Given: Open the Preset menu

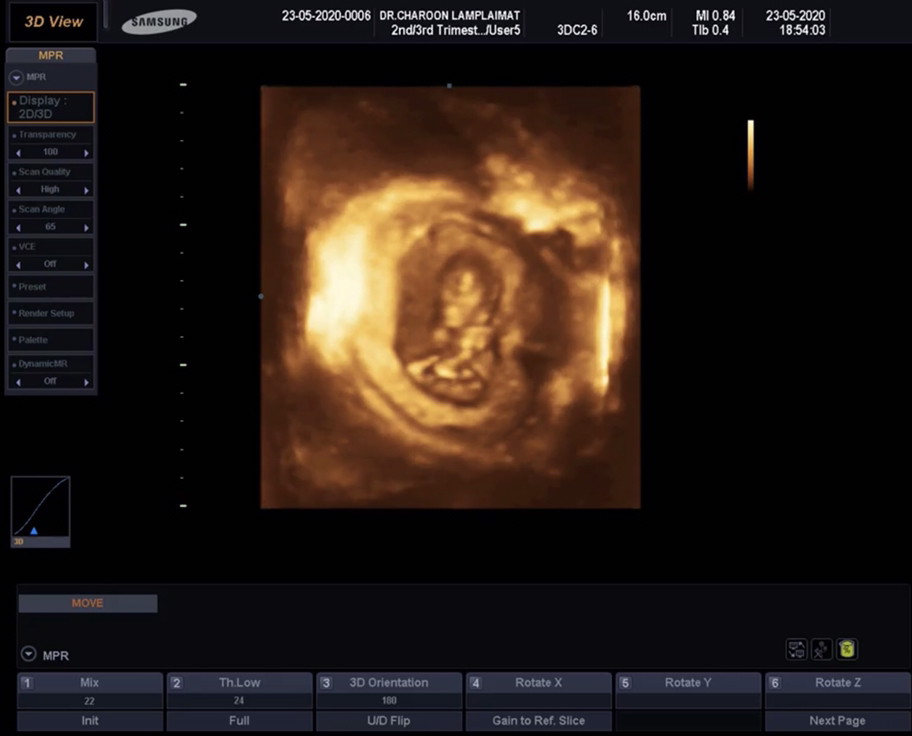Looking at the screenshot, I should [51, 287].
